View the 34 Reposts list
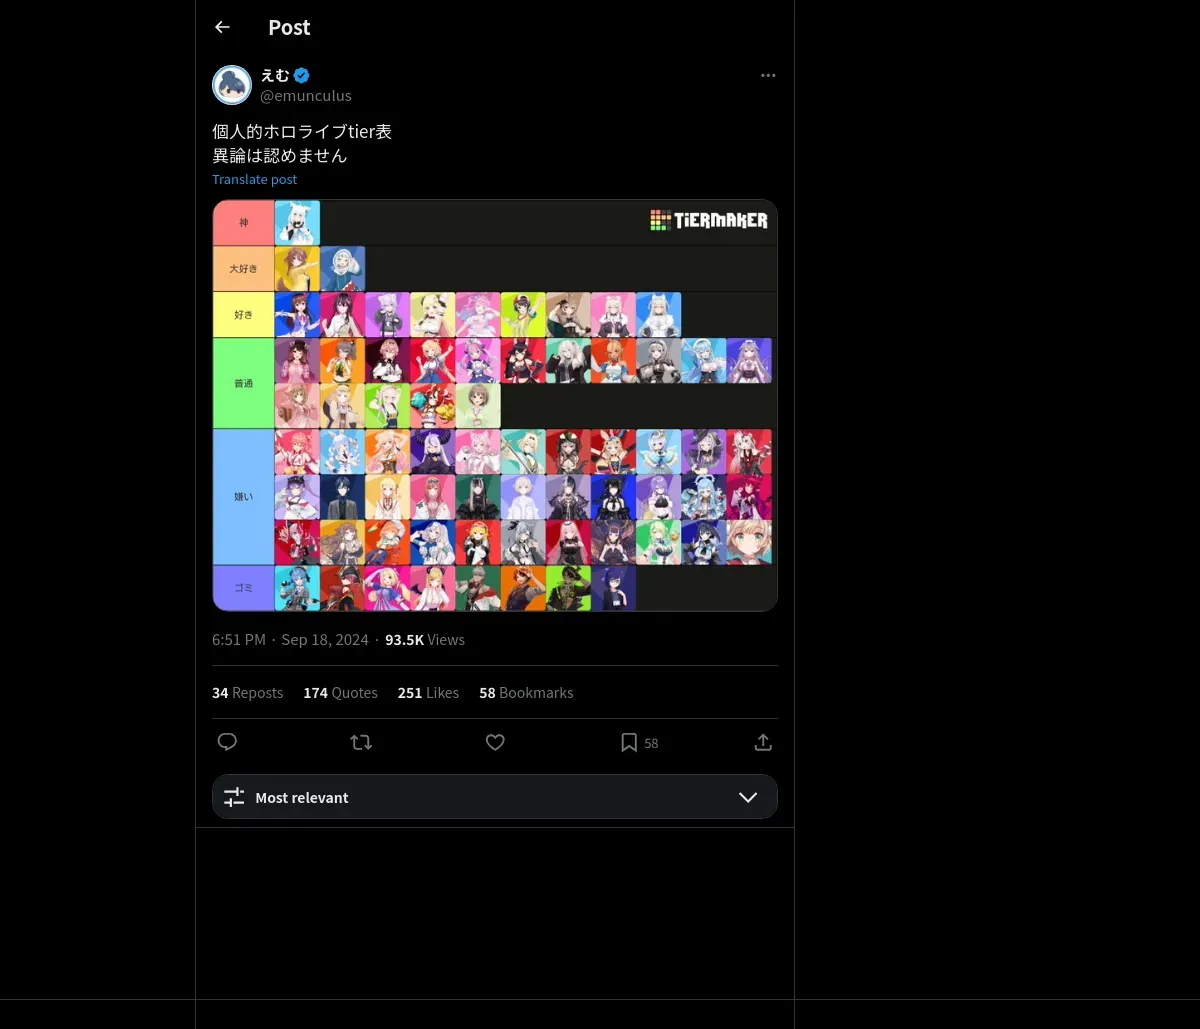This screenshot has height=1029, width=1200. coord(247,692)
